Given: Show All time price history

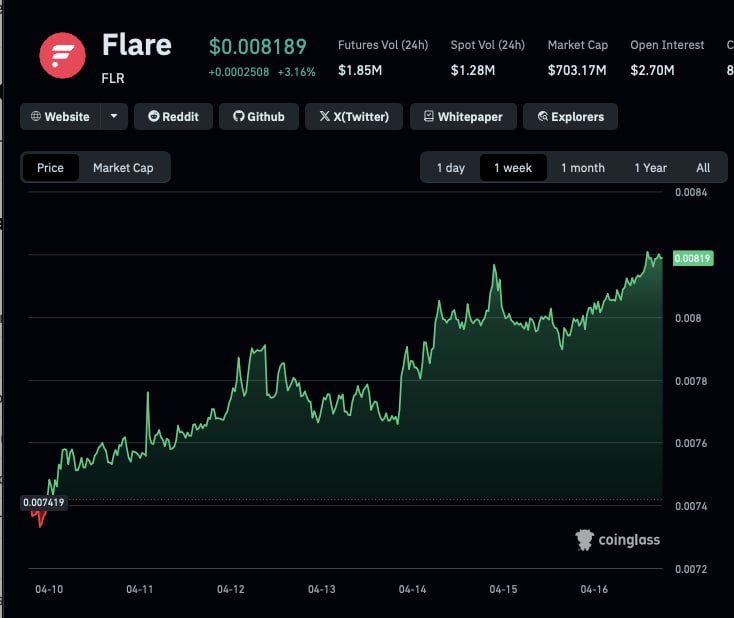Looking at the screenshot, I should click(703, 168).
